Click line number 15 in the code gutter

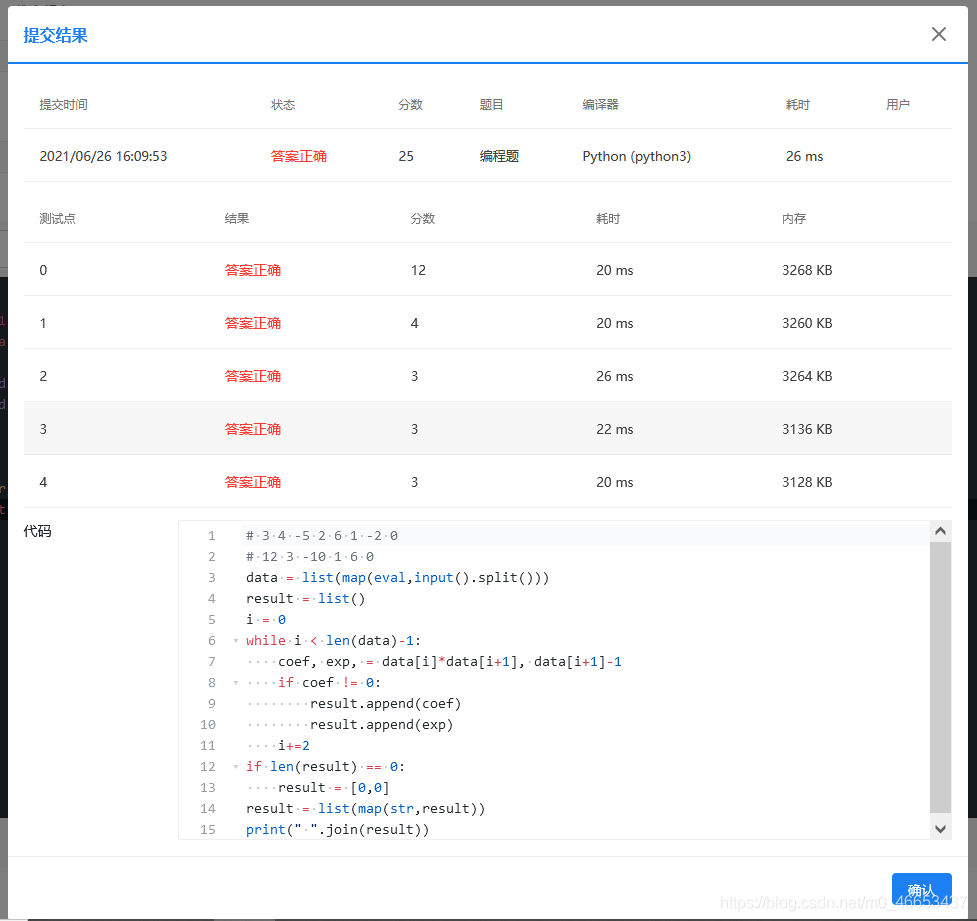207,830
